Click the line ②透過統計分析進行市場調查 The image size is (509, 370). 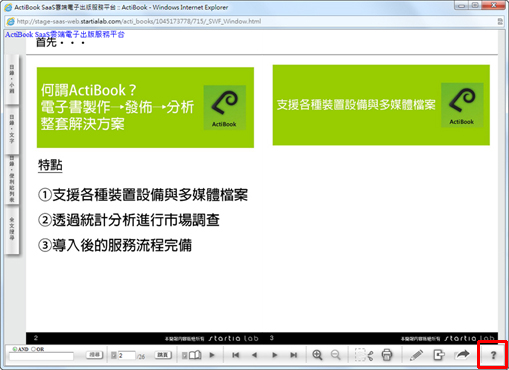coord(129,220)
